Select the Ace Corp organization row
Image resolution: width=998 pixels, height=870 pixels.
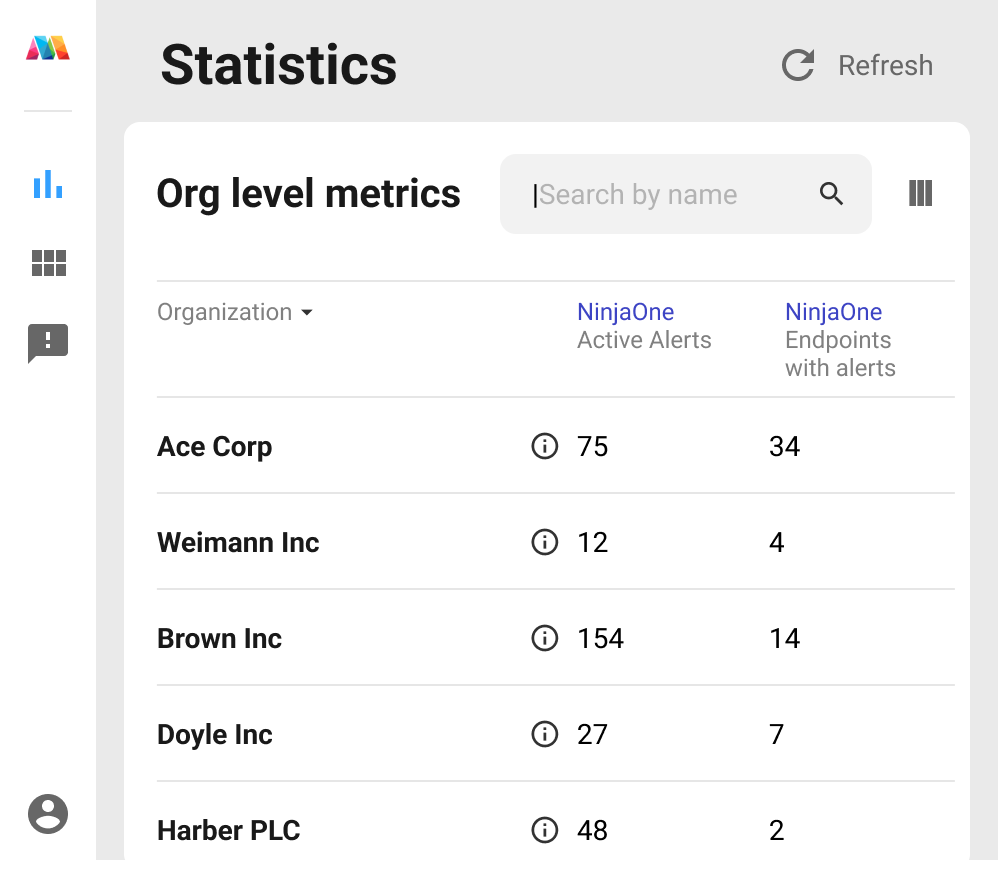point(215,446)
